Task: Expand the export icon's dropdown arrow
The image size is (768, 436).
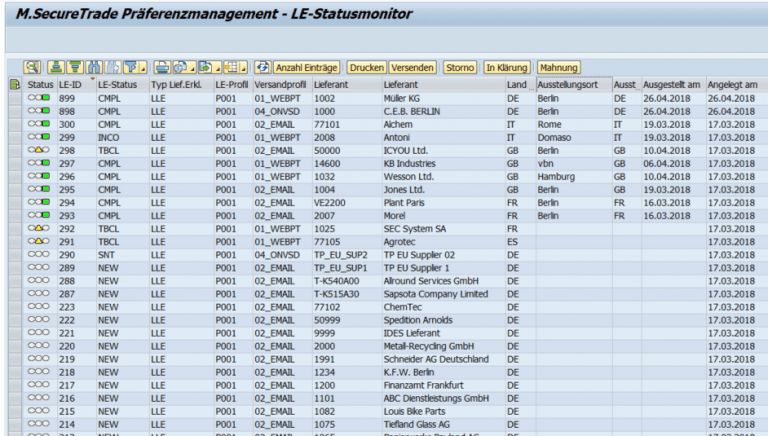Action: coord(216,68)
